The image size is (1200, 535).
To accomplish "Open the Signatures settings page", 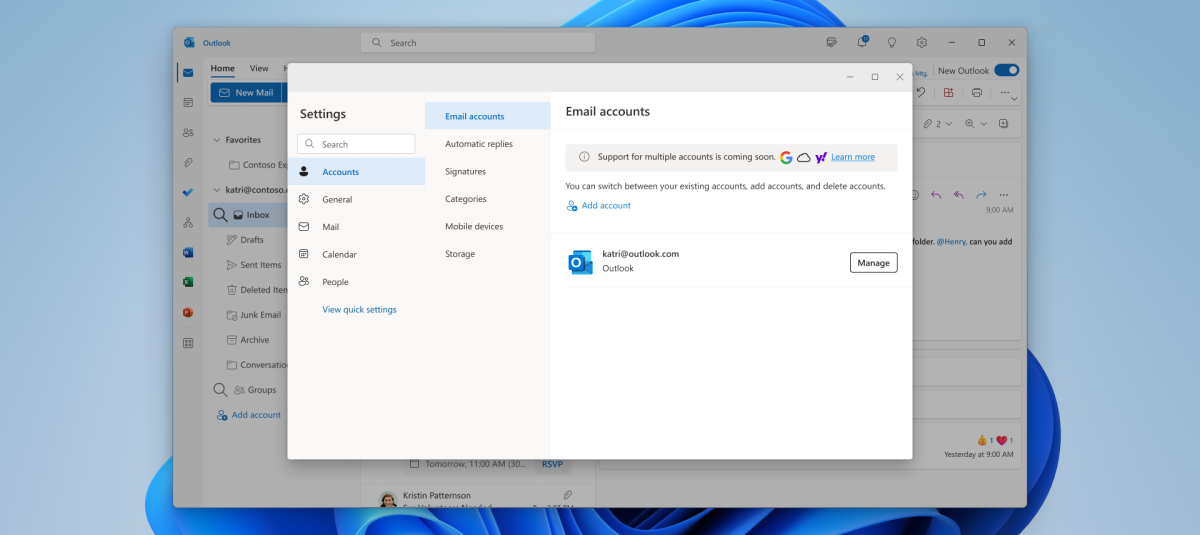I will pyautogui.click(x=465, y=172).
